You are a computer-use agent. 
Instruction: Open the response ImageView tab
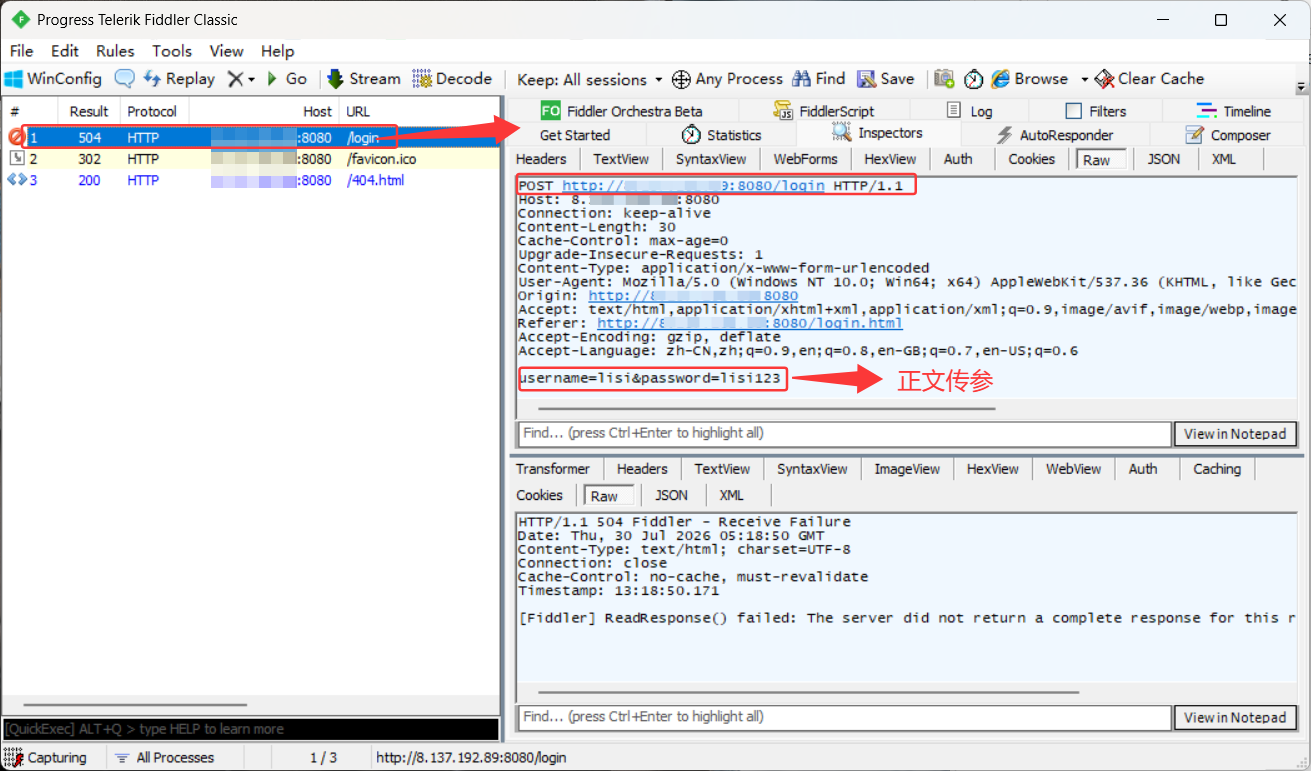tap(907, 469)
